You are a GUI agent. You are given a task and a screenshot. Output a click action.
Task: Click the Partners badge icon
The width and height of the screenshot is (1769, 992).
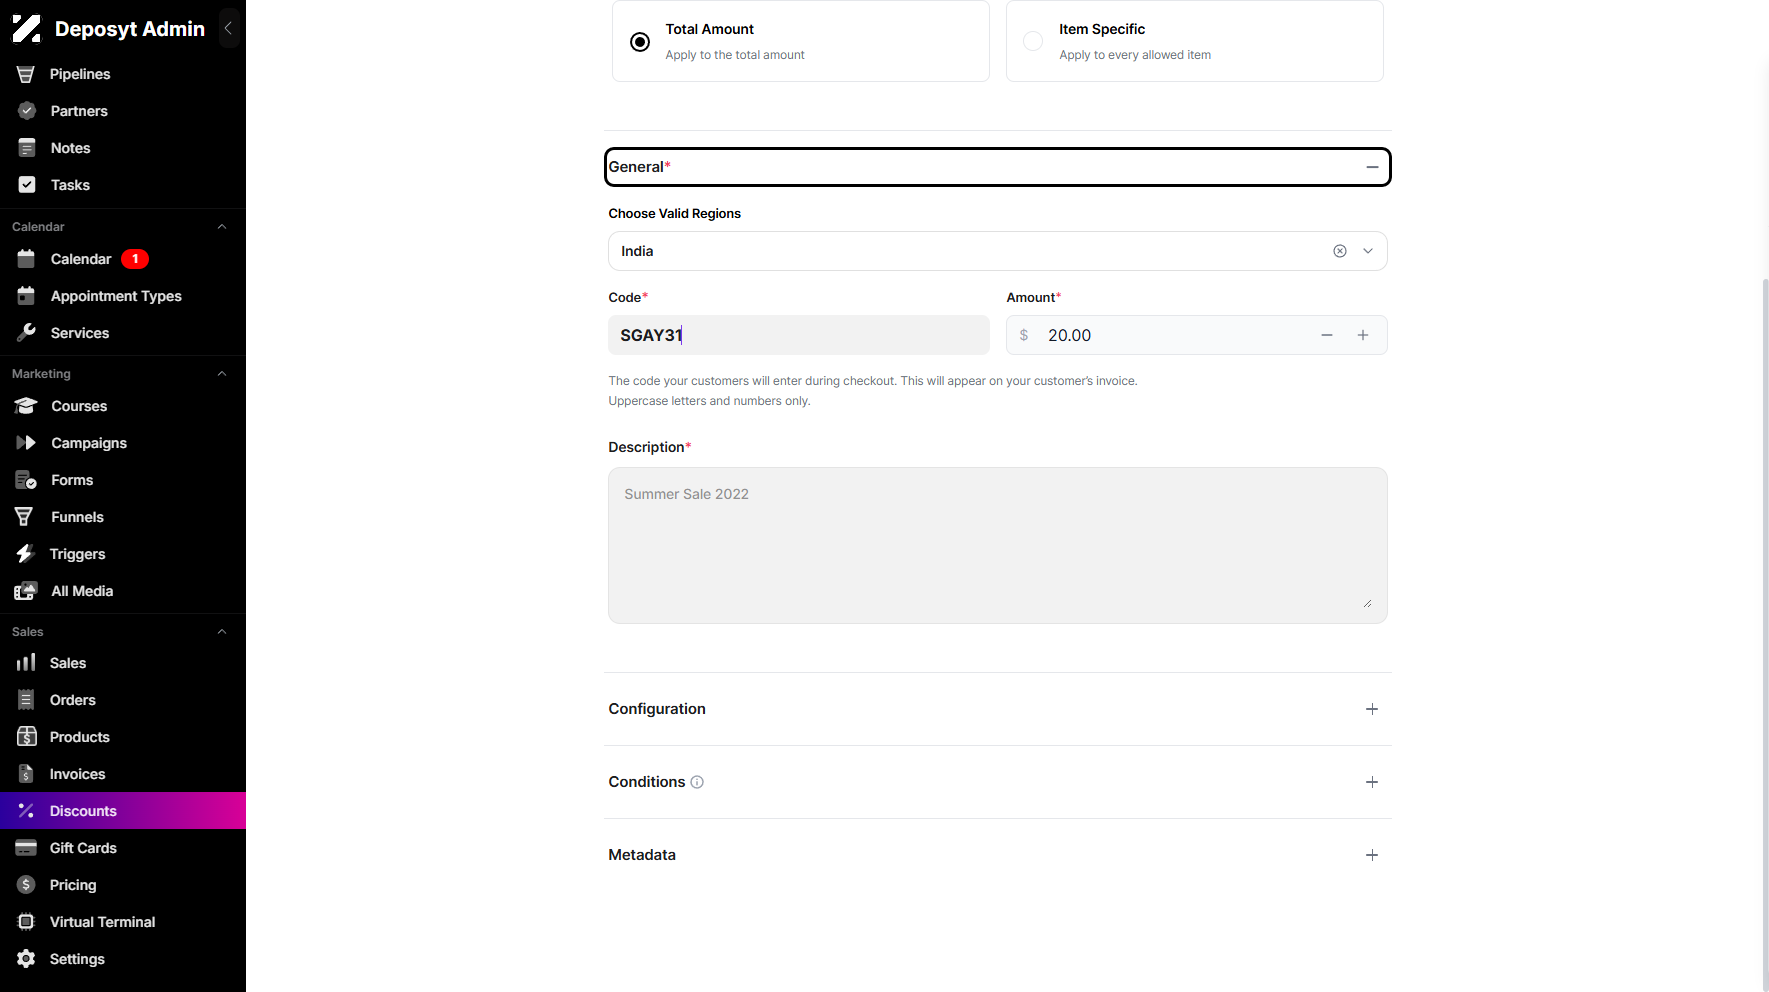tap(27, 111)
